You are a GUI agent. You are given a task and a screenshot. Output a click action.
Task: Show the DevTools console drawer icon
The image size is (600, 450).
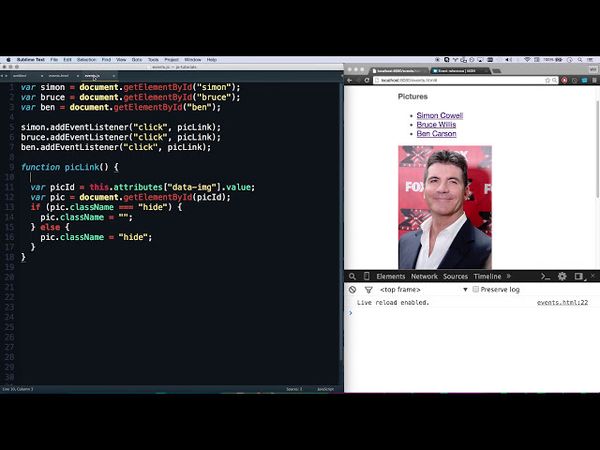coord(545,276)
